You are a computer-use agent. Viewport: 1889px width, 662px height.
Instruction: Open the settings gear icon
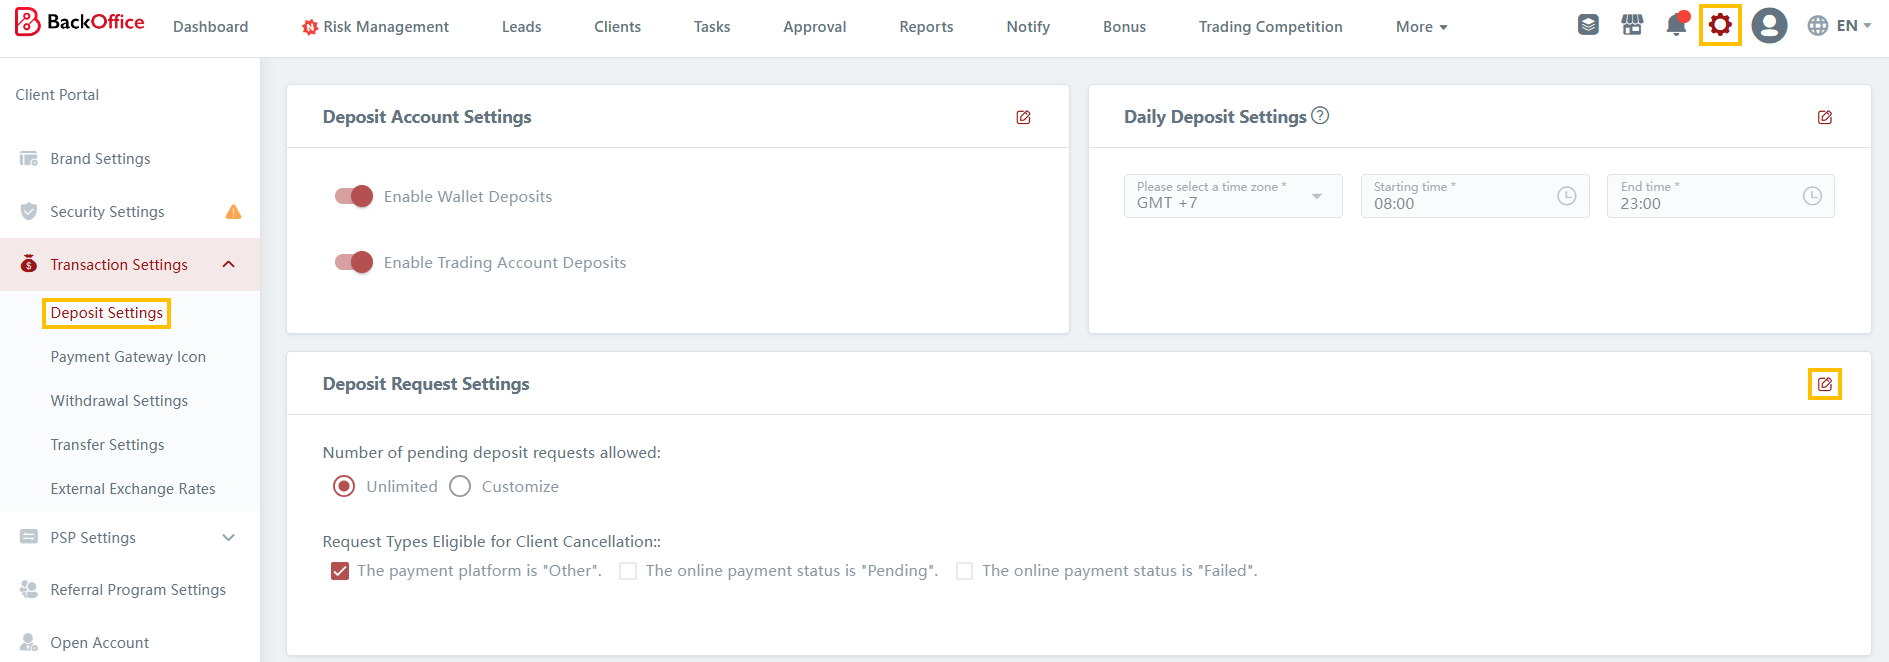pyautogui.click(x=1719, y=25)
